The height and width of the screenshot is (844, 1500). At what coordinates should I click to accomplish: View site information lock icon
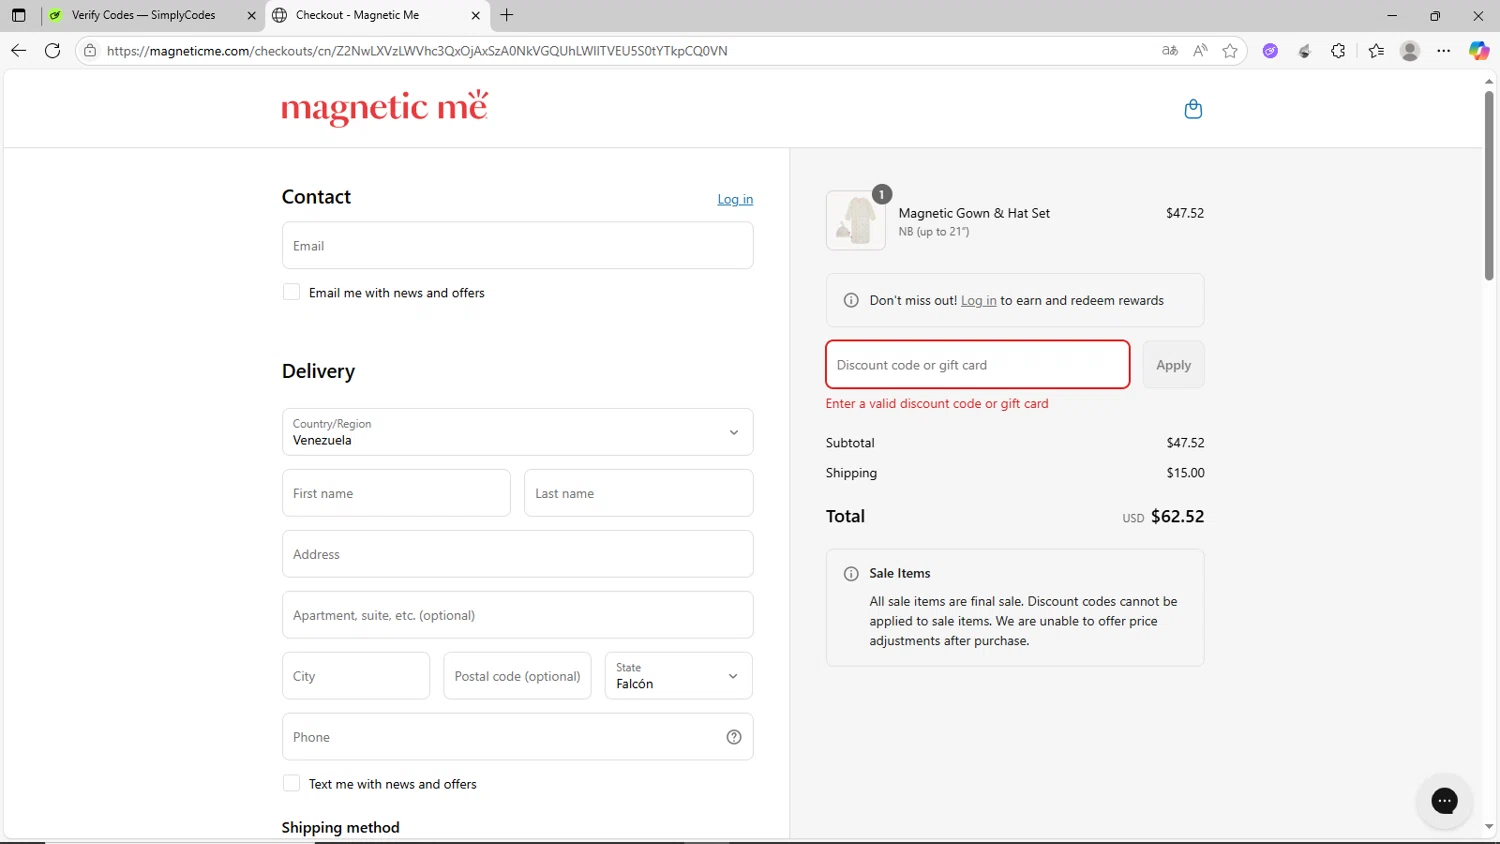pos(90,50)
